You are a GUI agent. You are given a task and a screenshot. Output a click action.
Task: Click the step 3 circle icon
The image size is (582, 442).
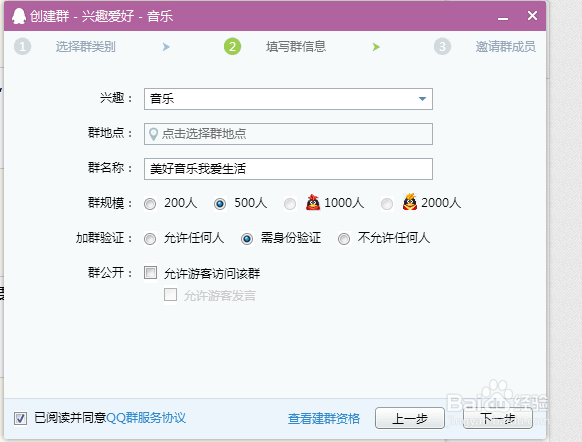pos(442,47)
